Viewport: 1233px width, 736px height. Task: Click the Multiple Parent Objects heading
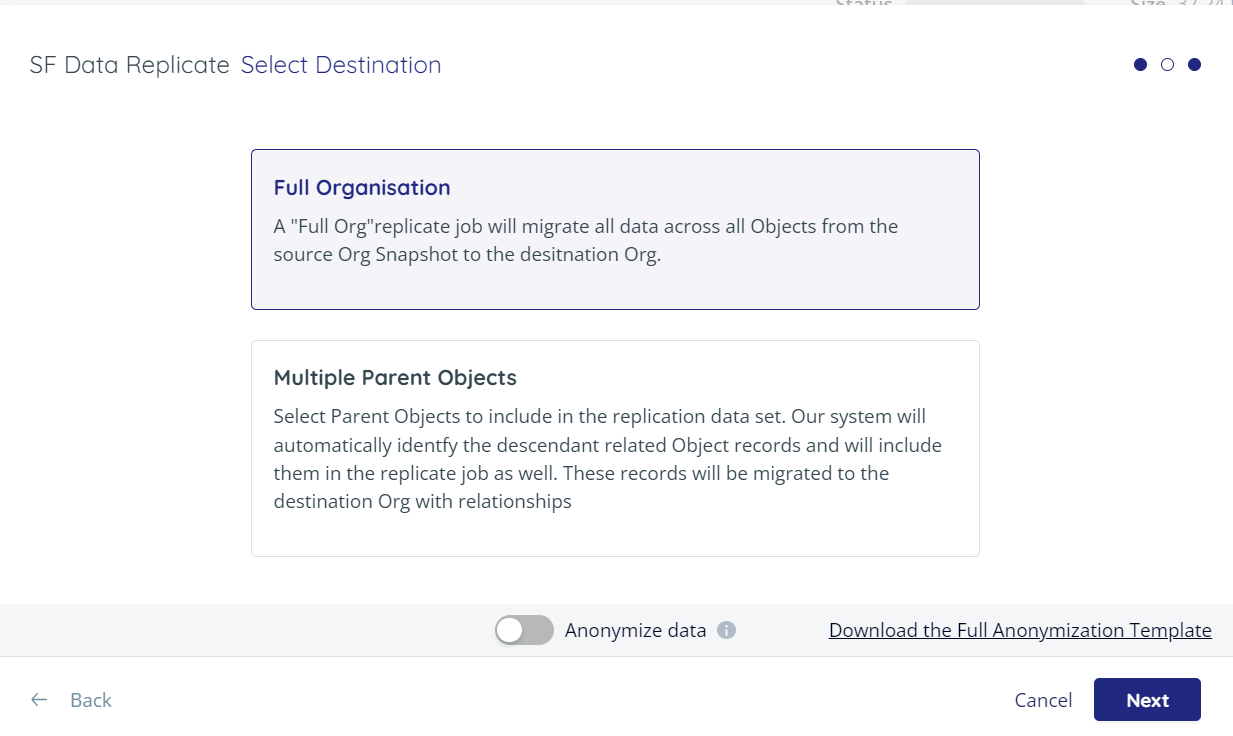pyautogui.click(x=395, y=377)
